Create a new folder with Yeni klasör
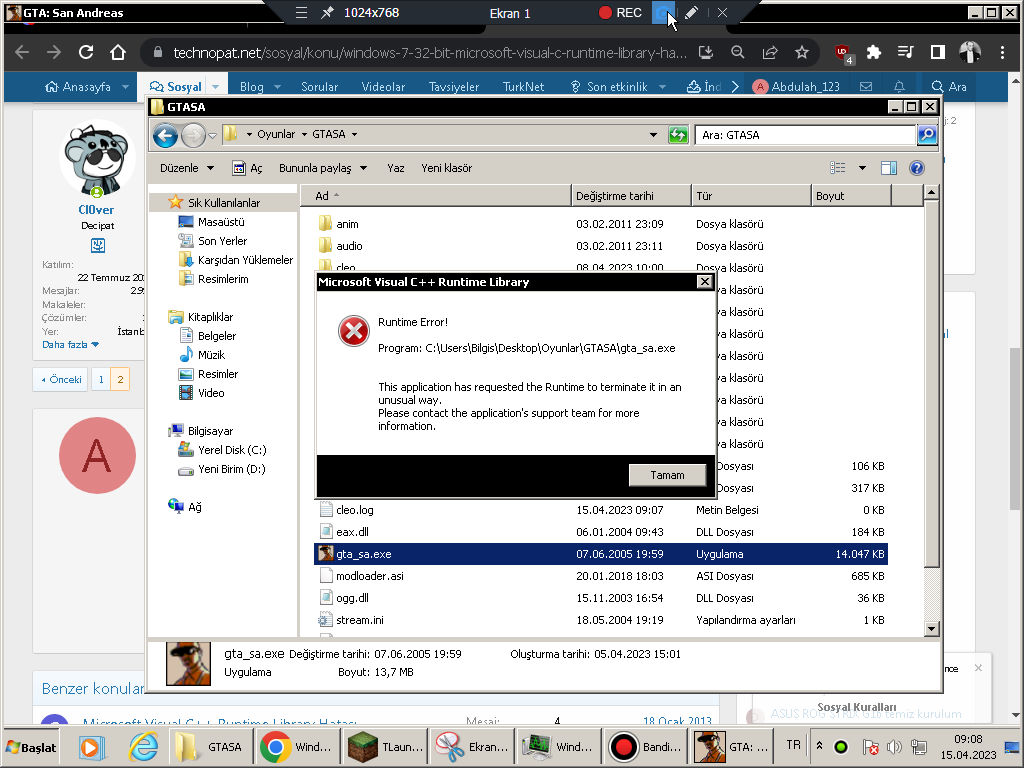This screenshot has height=768, width=1024. tap(446, 168)
